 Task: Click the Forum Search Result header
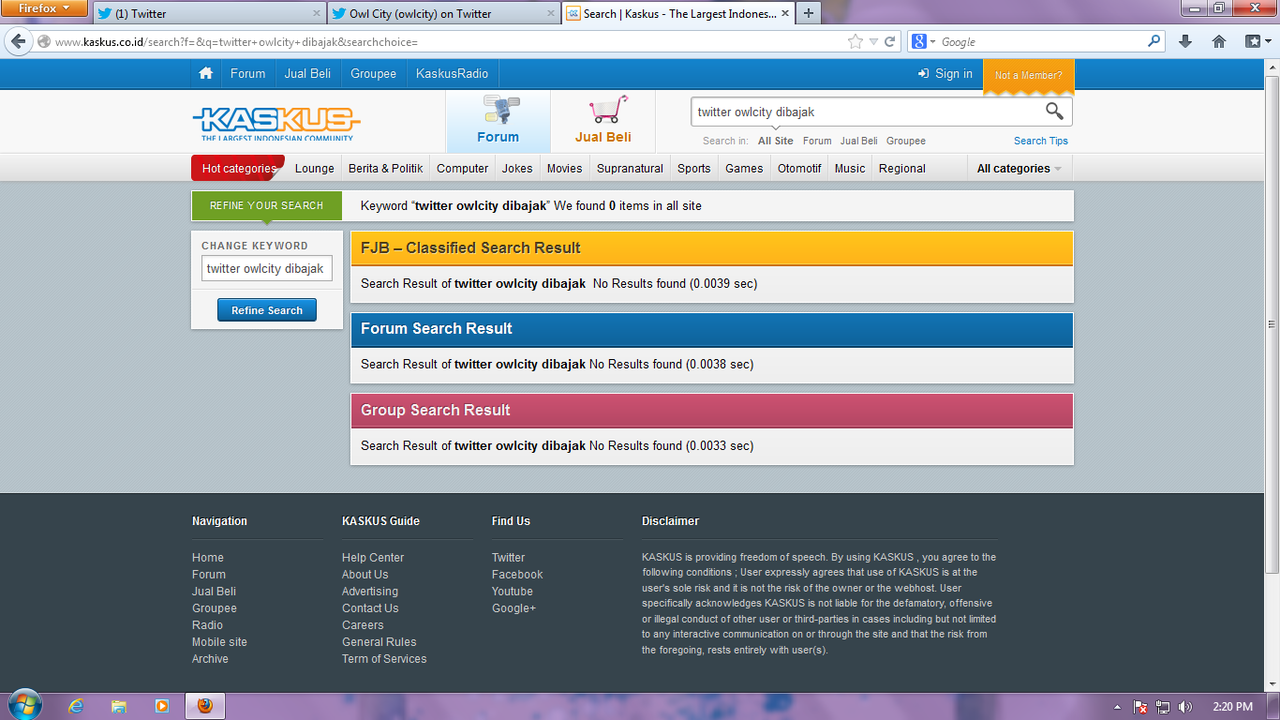712,329
